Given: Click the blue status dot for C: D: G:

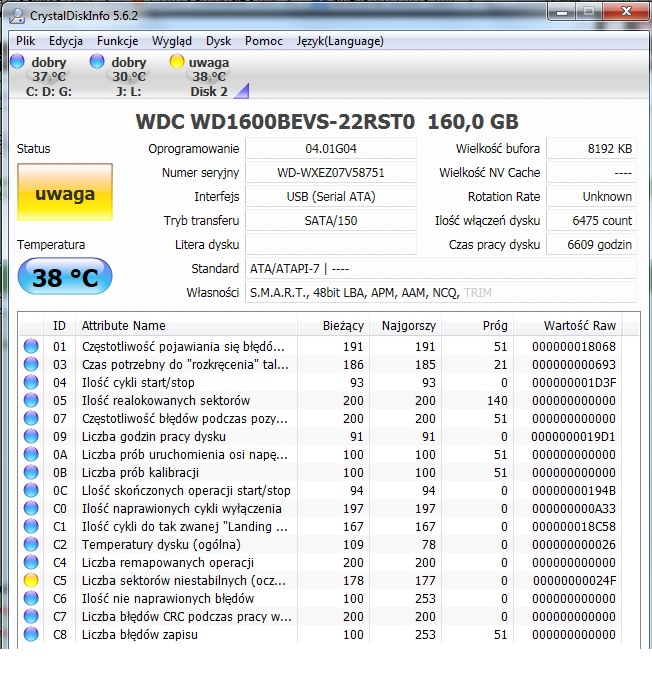Looking at the screenshot, I should coord(17,61).
